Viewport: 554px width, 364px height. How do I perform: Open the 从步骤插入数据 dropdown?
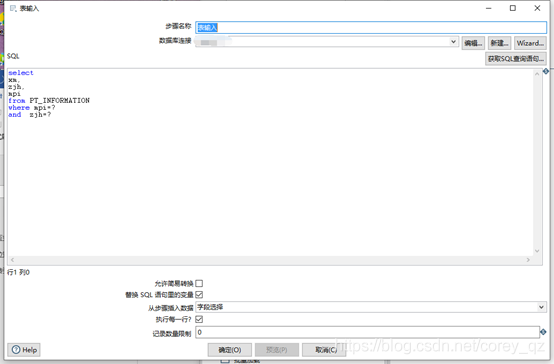pyautogui.click(x=541, y=307)
